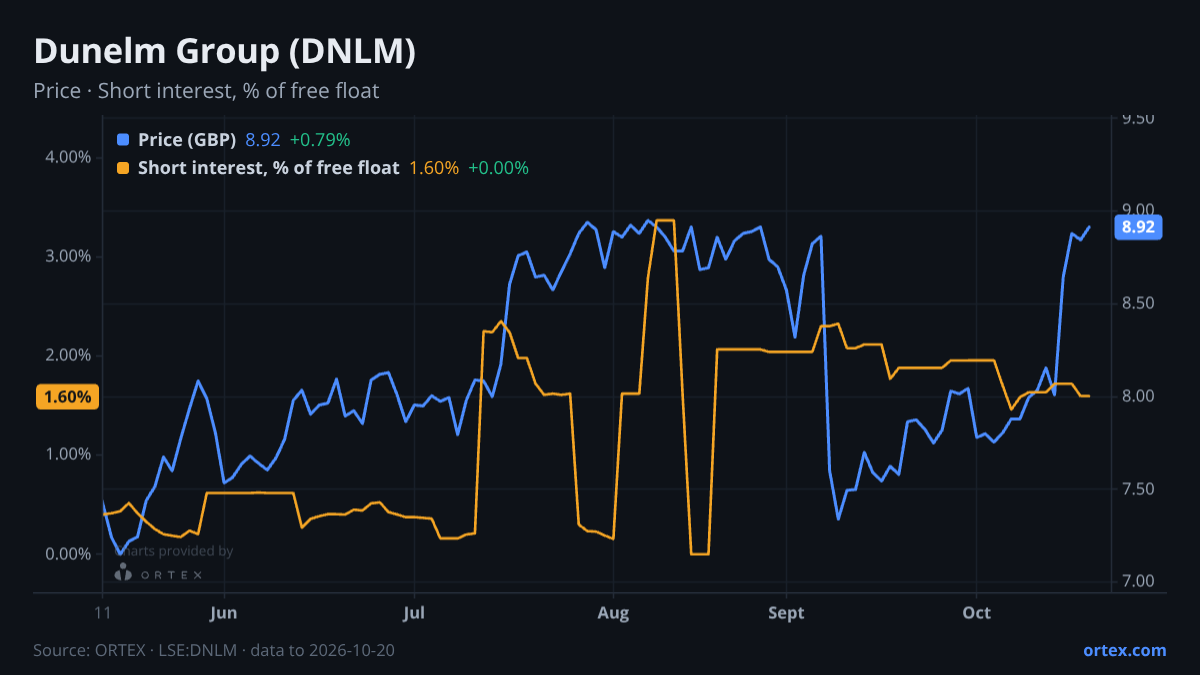Click the subtitle "Price · Short interest, % of free float"
Screen dimensions: 1200x675
point(206,91)
